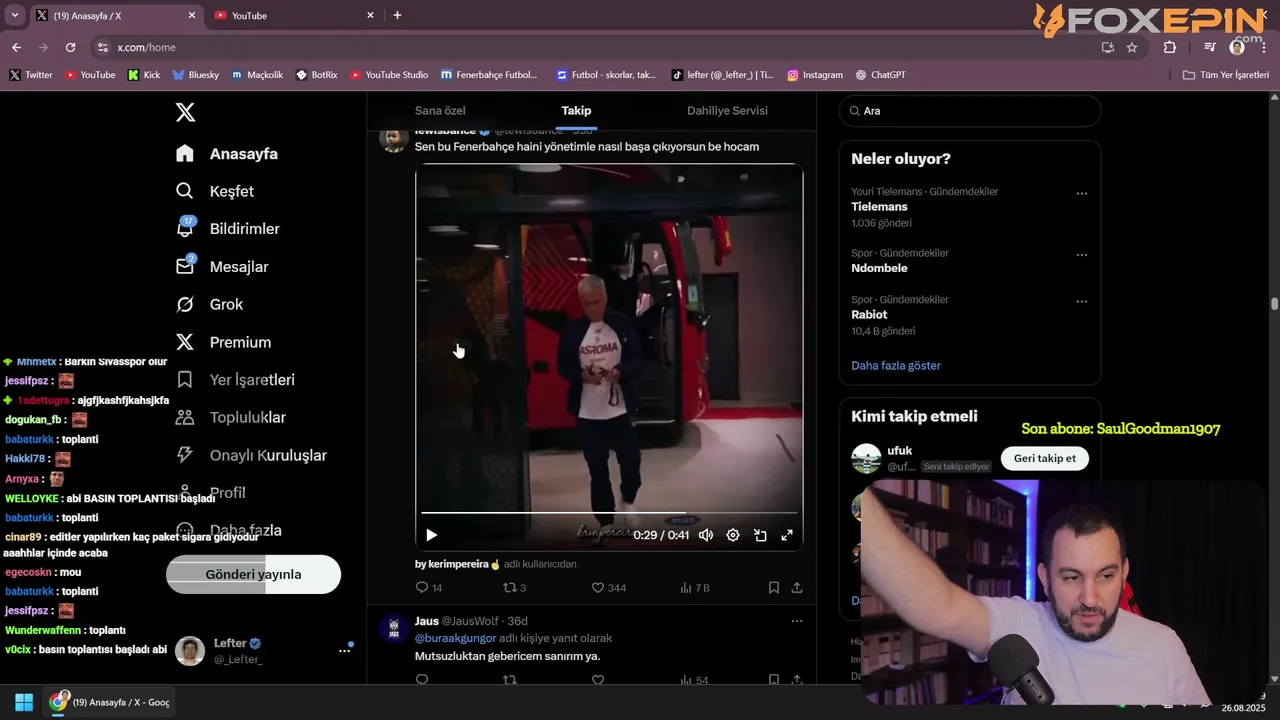Click Gönderi yayınla button
This screenshot has height=720, width=1280.
point(253,574)
